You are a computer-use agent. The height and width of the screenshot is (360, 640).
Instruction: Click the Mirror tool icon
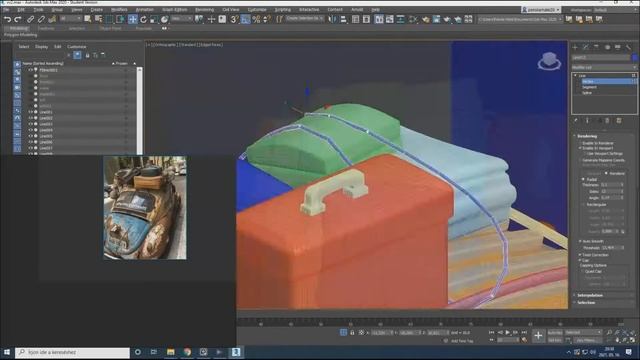[333, 19]
